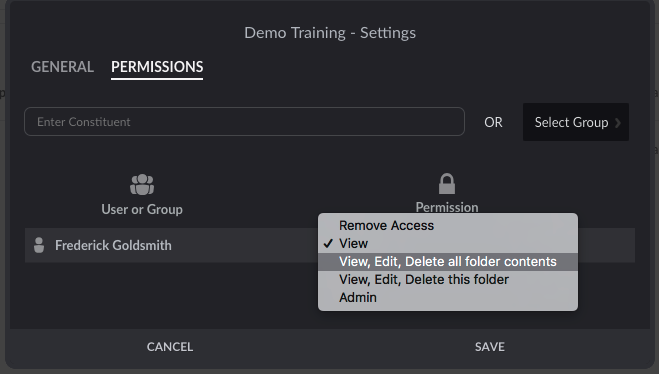
Task: Switch to the GENERAL tab
Action: click(62, 67)
